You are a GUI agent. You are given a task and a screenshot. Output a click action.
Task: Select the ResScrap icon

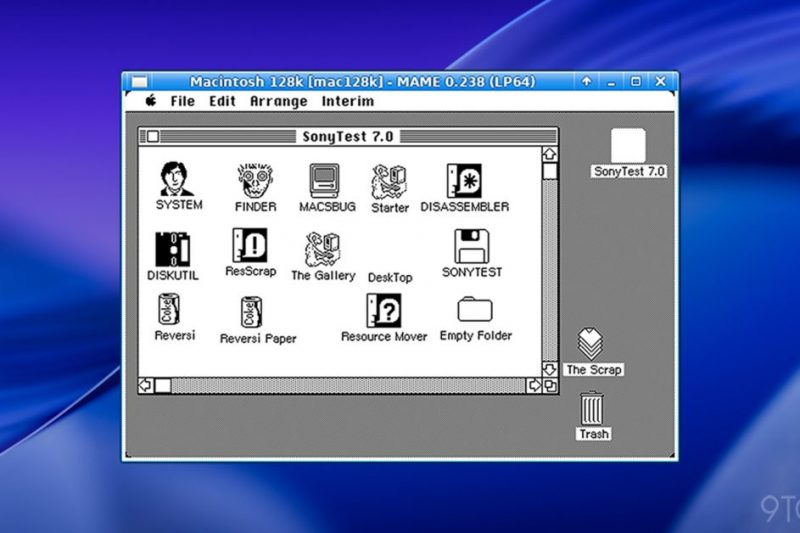click(249, 245)
